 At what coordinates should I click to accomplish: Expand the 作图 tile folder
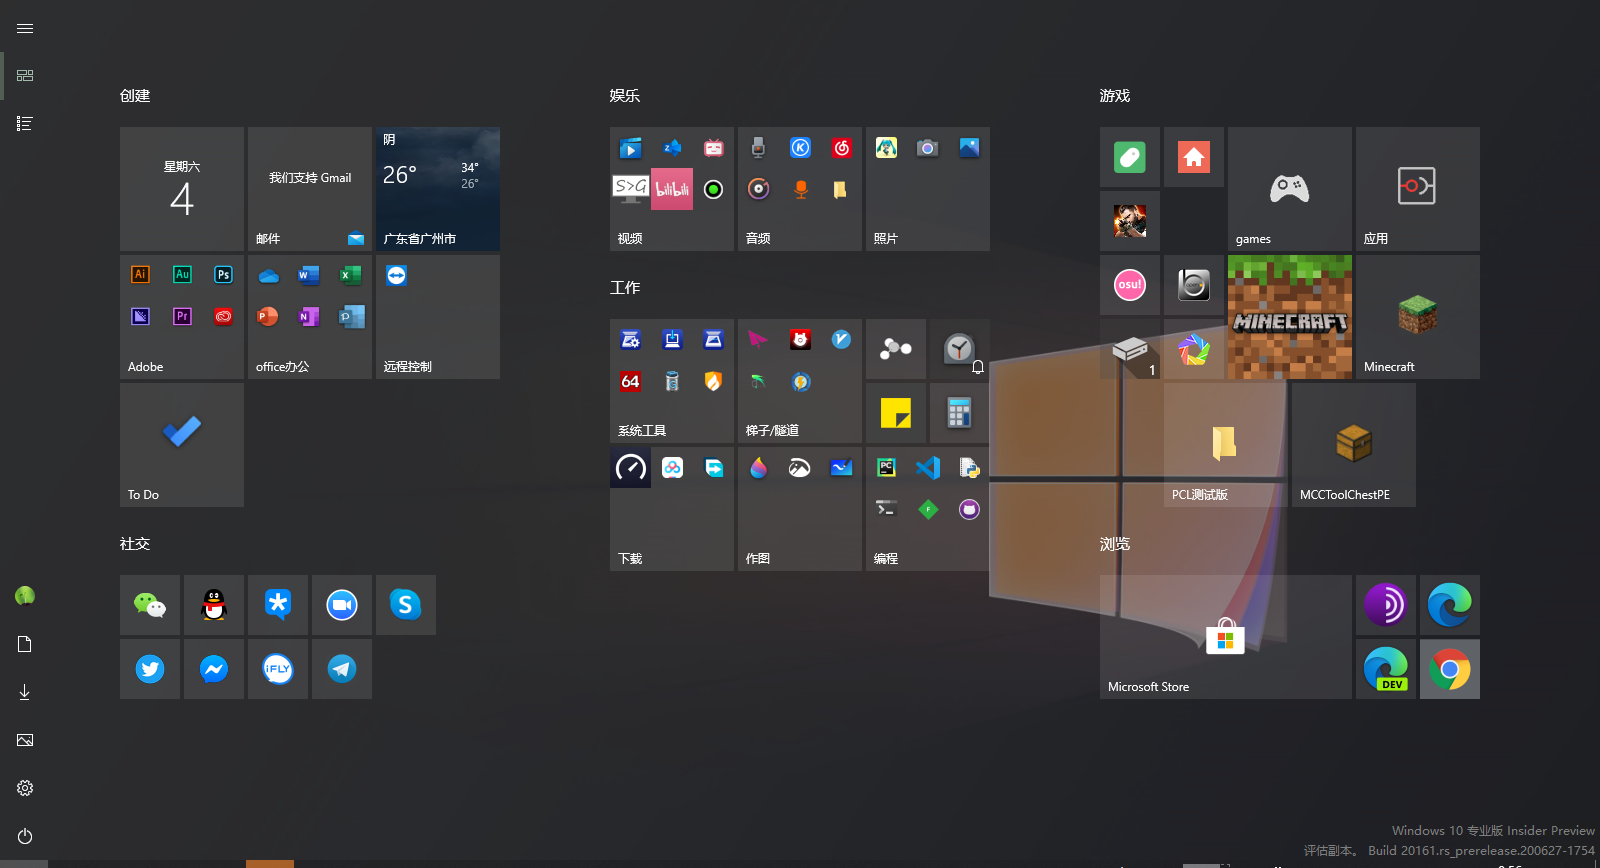pos(800,509)
